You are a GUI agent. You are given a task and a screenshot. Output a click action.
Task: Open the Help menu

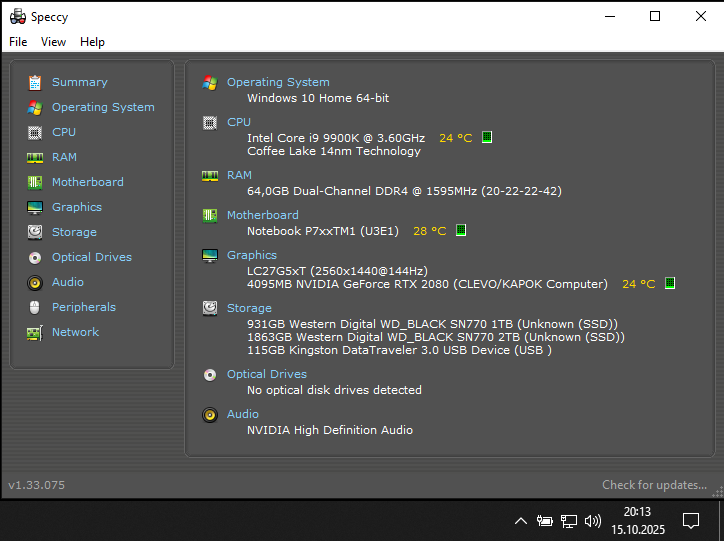92,42
